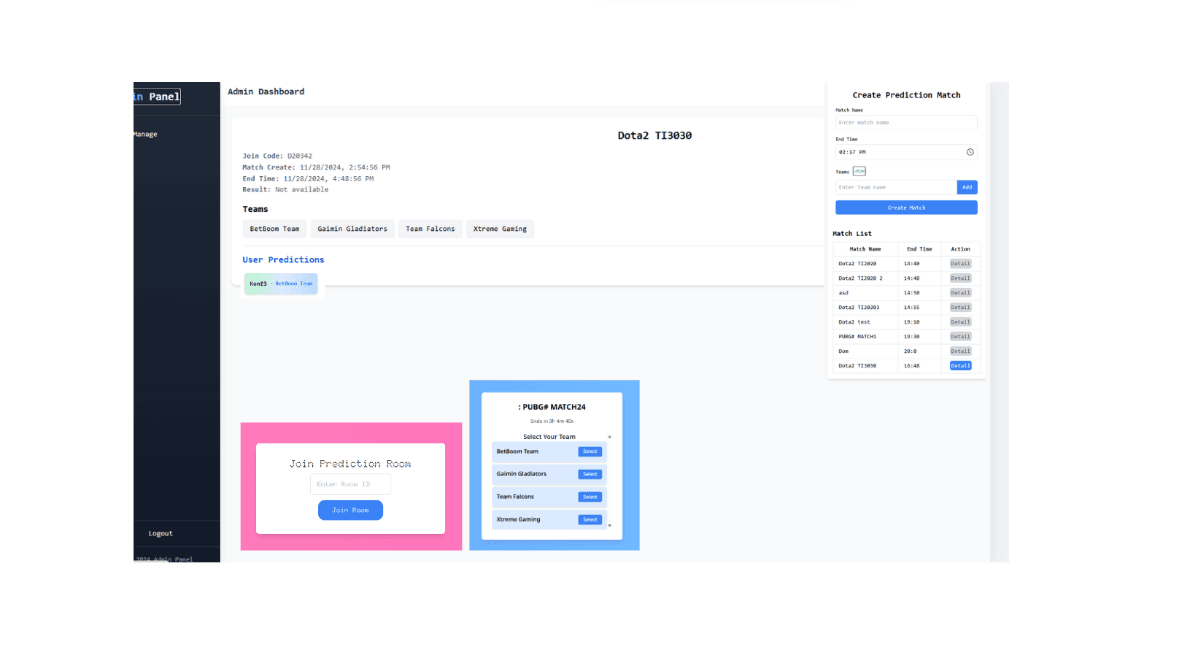Image resolution: width=1196 pixels, height=665 pixels.
Task: Select Team Falcons in prediction card
Action: 590,497
